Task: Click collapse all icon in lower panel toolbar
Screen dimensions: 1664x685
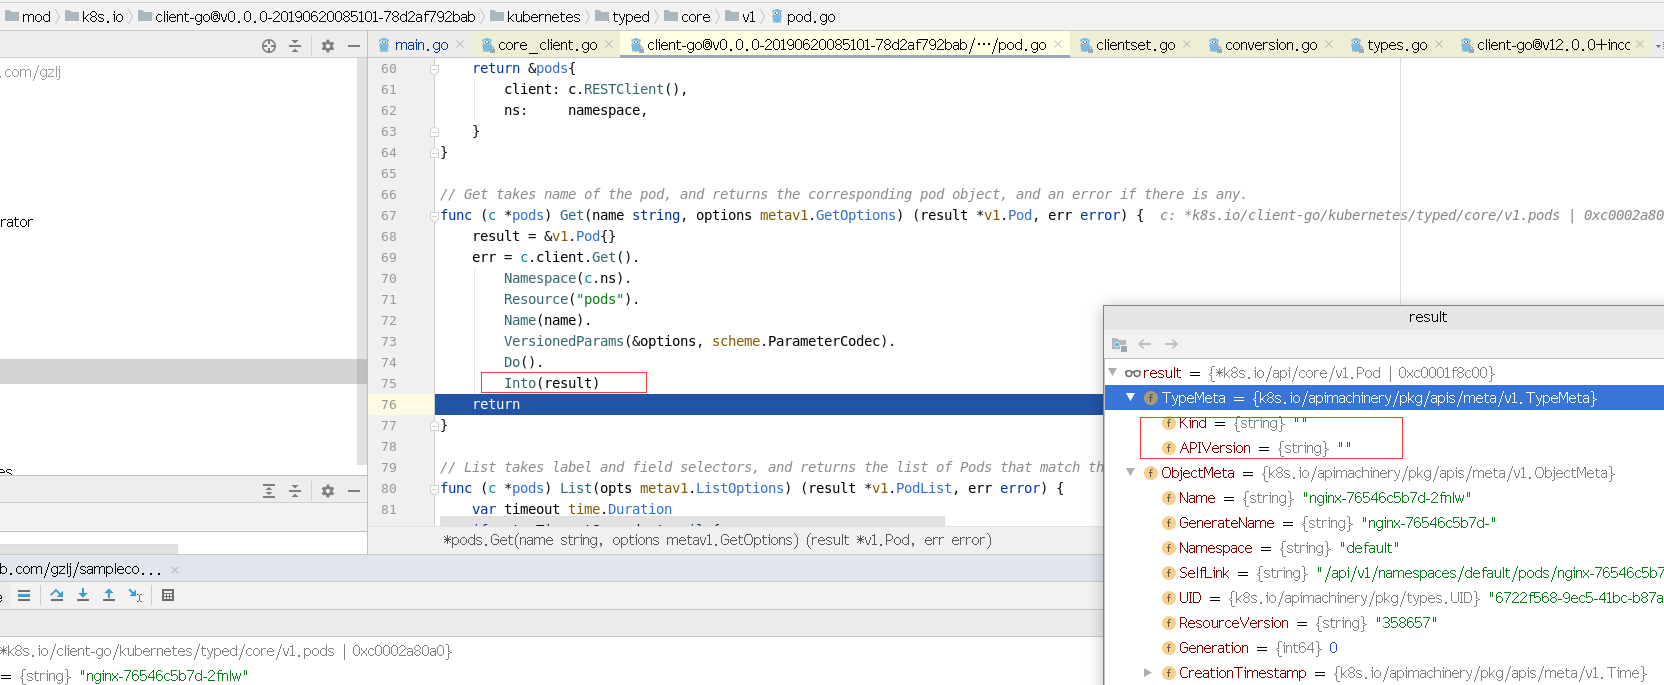Action: tap(295, 491)
